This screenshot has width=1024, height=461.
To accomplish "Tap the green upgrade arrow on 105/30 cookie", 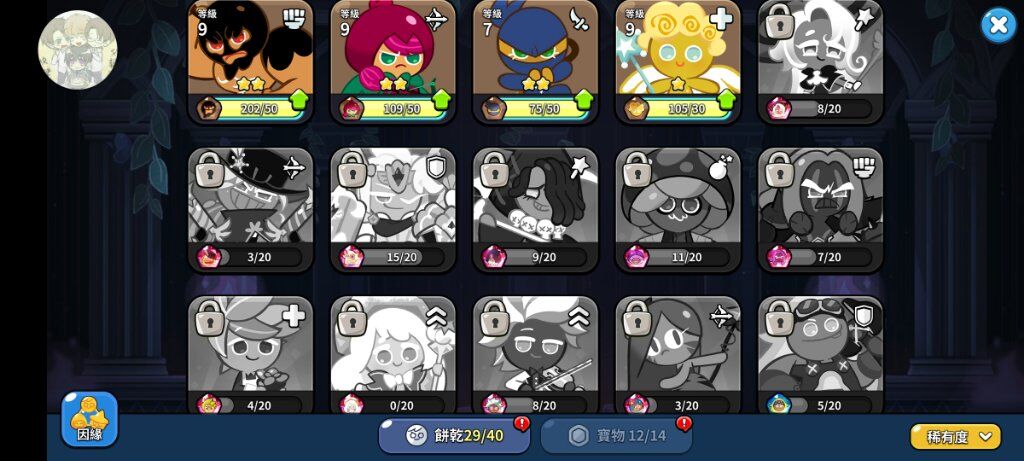I will tap(726, 101).
